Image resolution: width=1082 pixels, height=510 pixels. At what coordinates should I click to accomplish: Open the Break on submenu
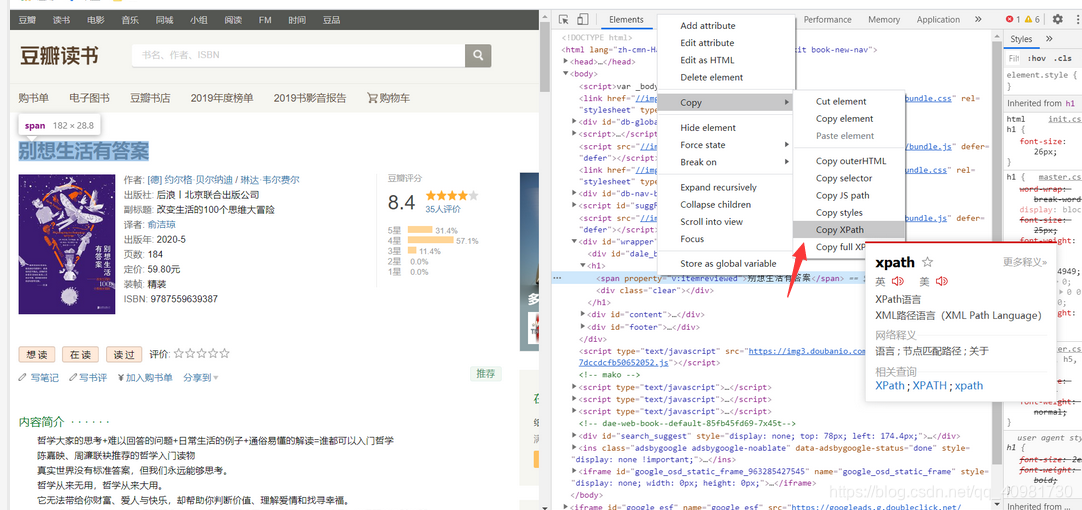725,162
